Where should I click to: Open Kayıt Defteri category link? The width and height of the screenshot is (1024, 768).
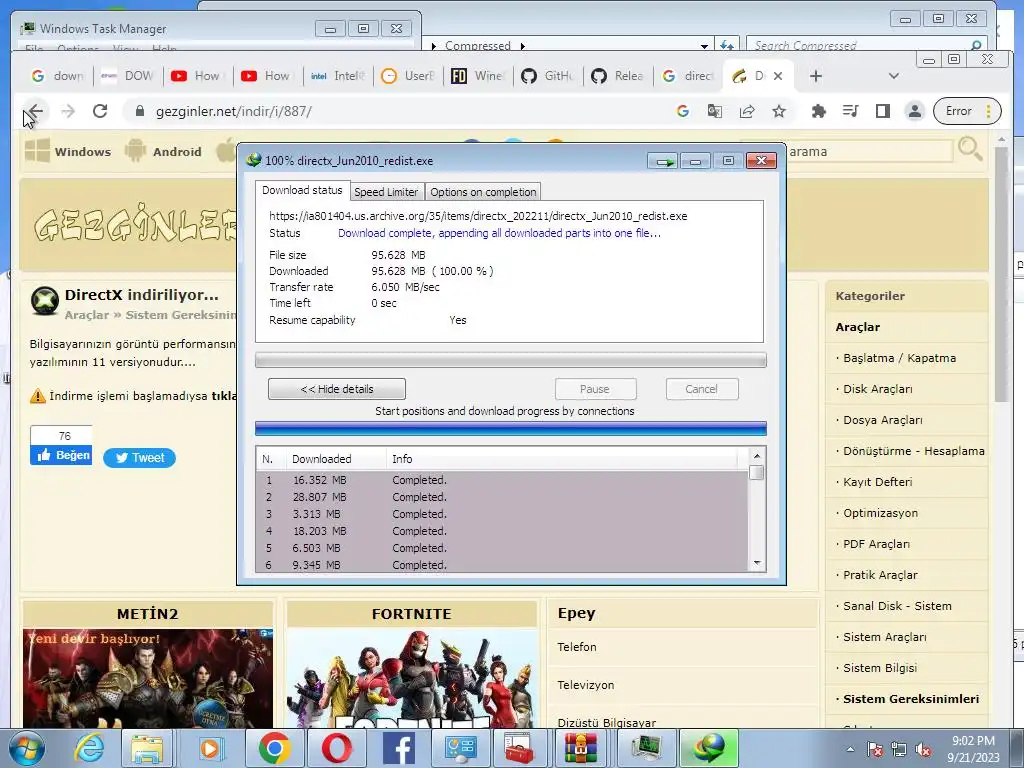point(878,482)
